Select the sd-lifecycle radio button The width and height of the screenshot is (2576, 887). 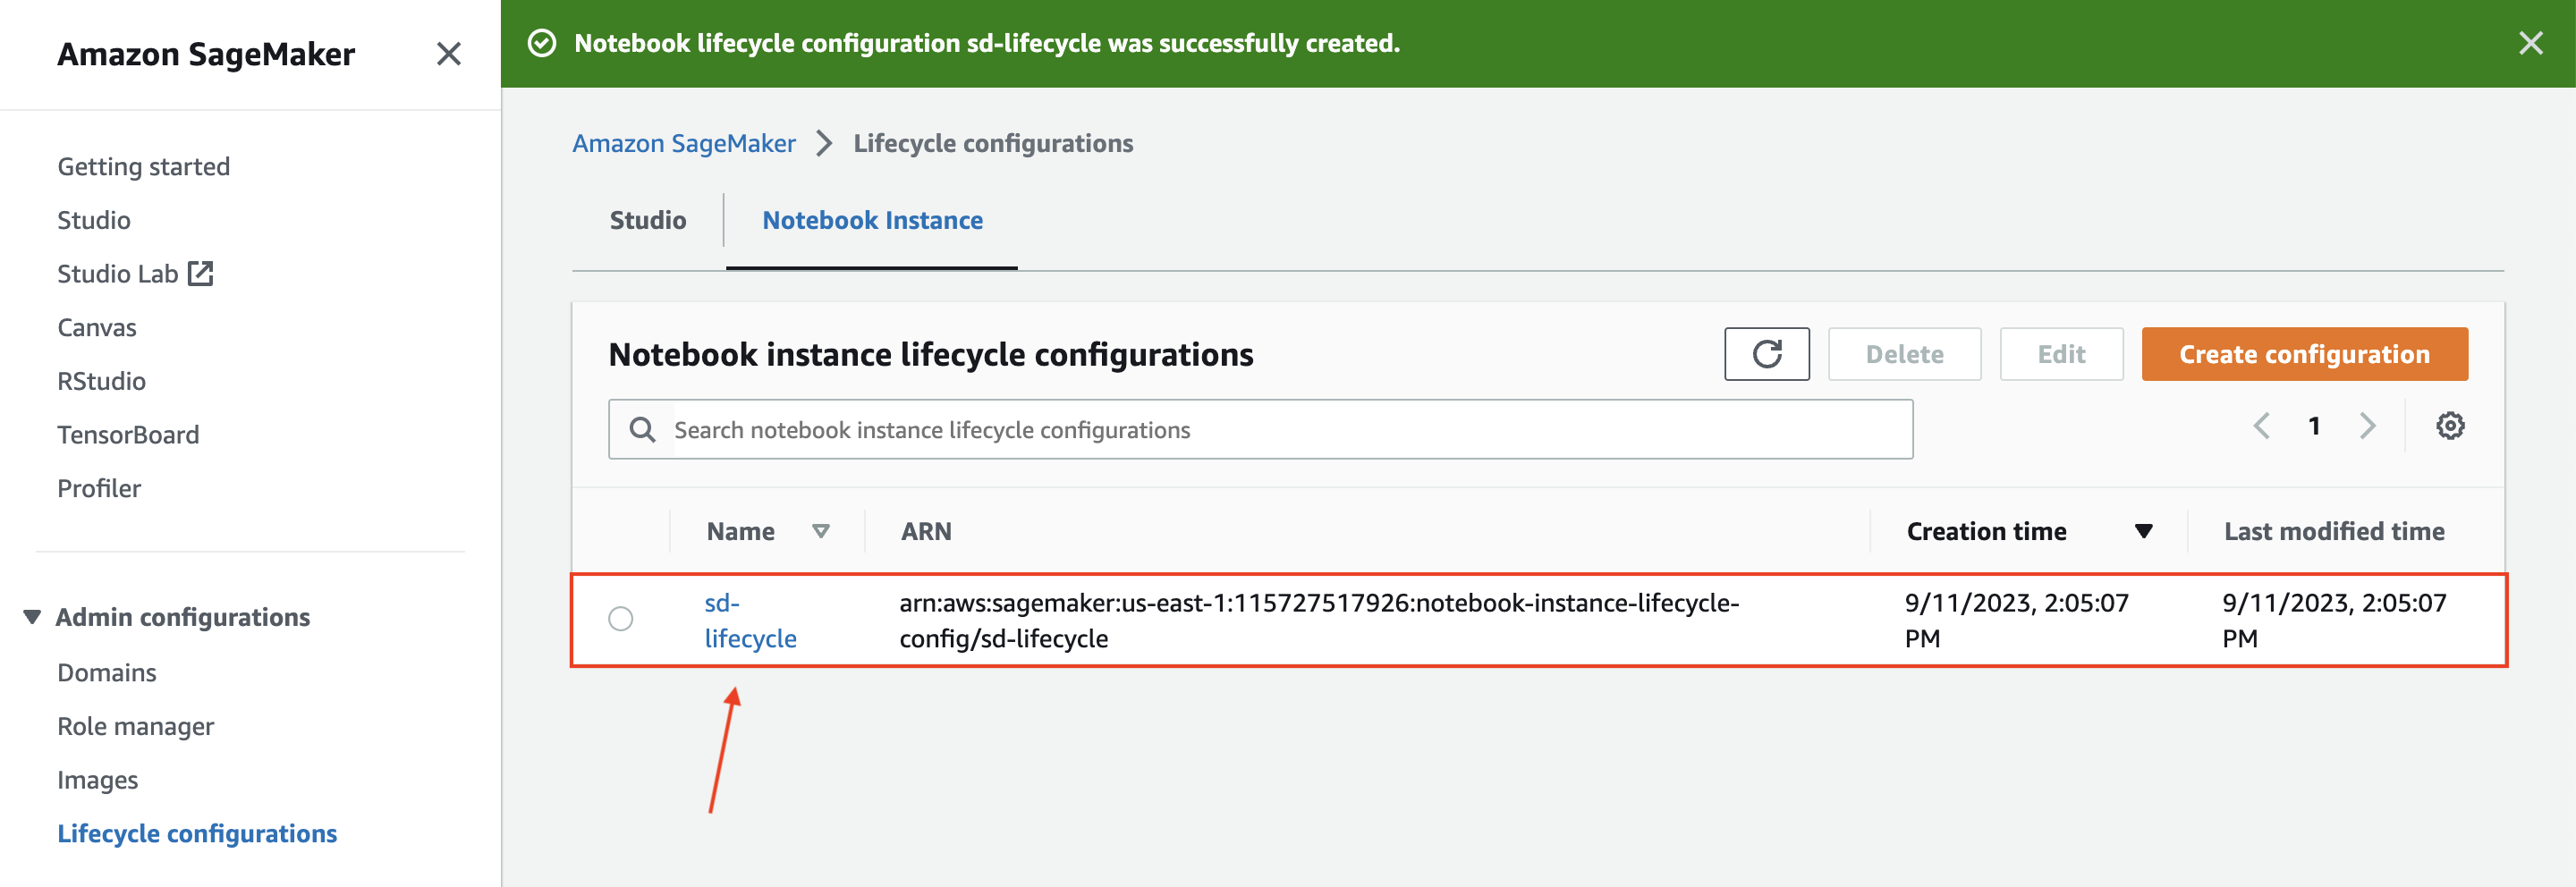tap(621, 620)
